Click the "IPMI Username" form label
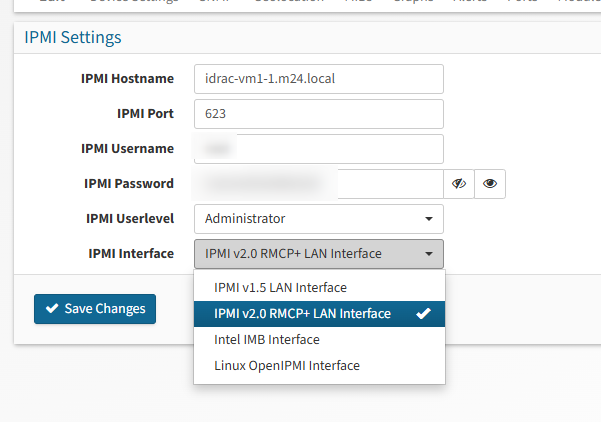Image resolution: width=601 pixels, height=422 pixels. [127, 149]
